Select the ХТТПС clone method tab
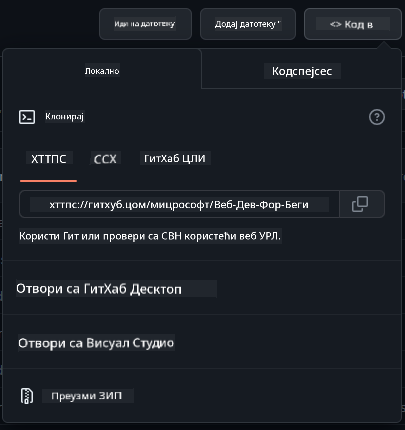The height and width of the screenshot is (430, 405). click(49, 159)
